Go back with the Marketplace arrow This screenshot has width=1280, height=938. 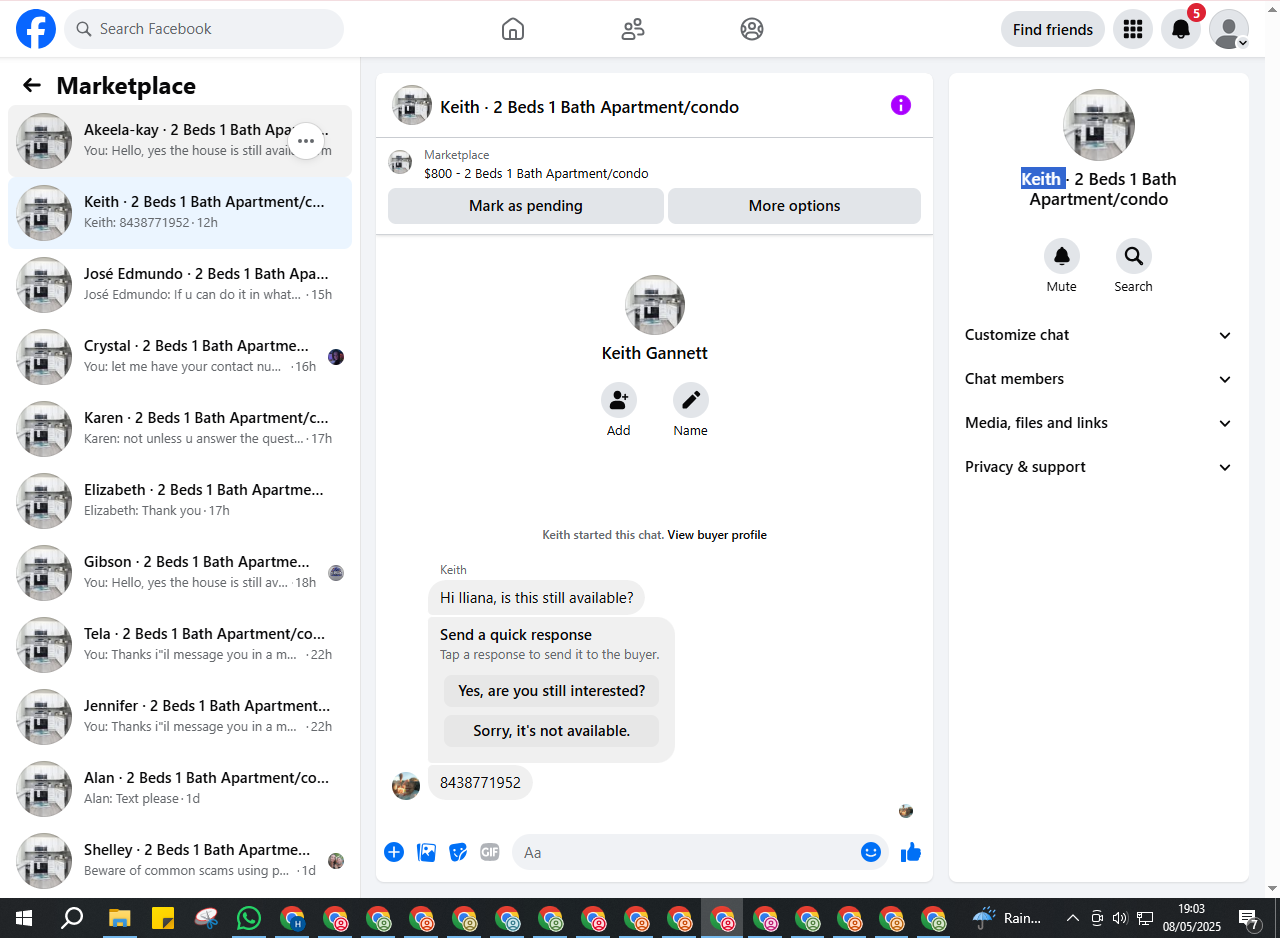click(32, 86)
